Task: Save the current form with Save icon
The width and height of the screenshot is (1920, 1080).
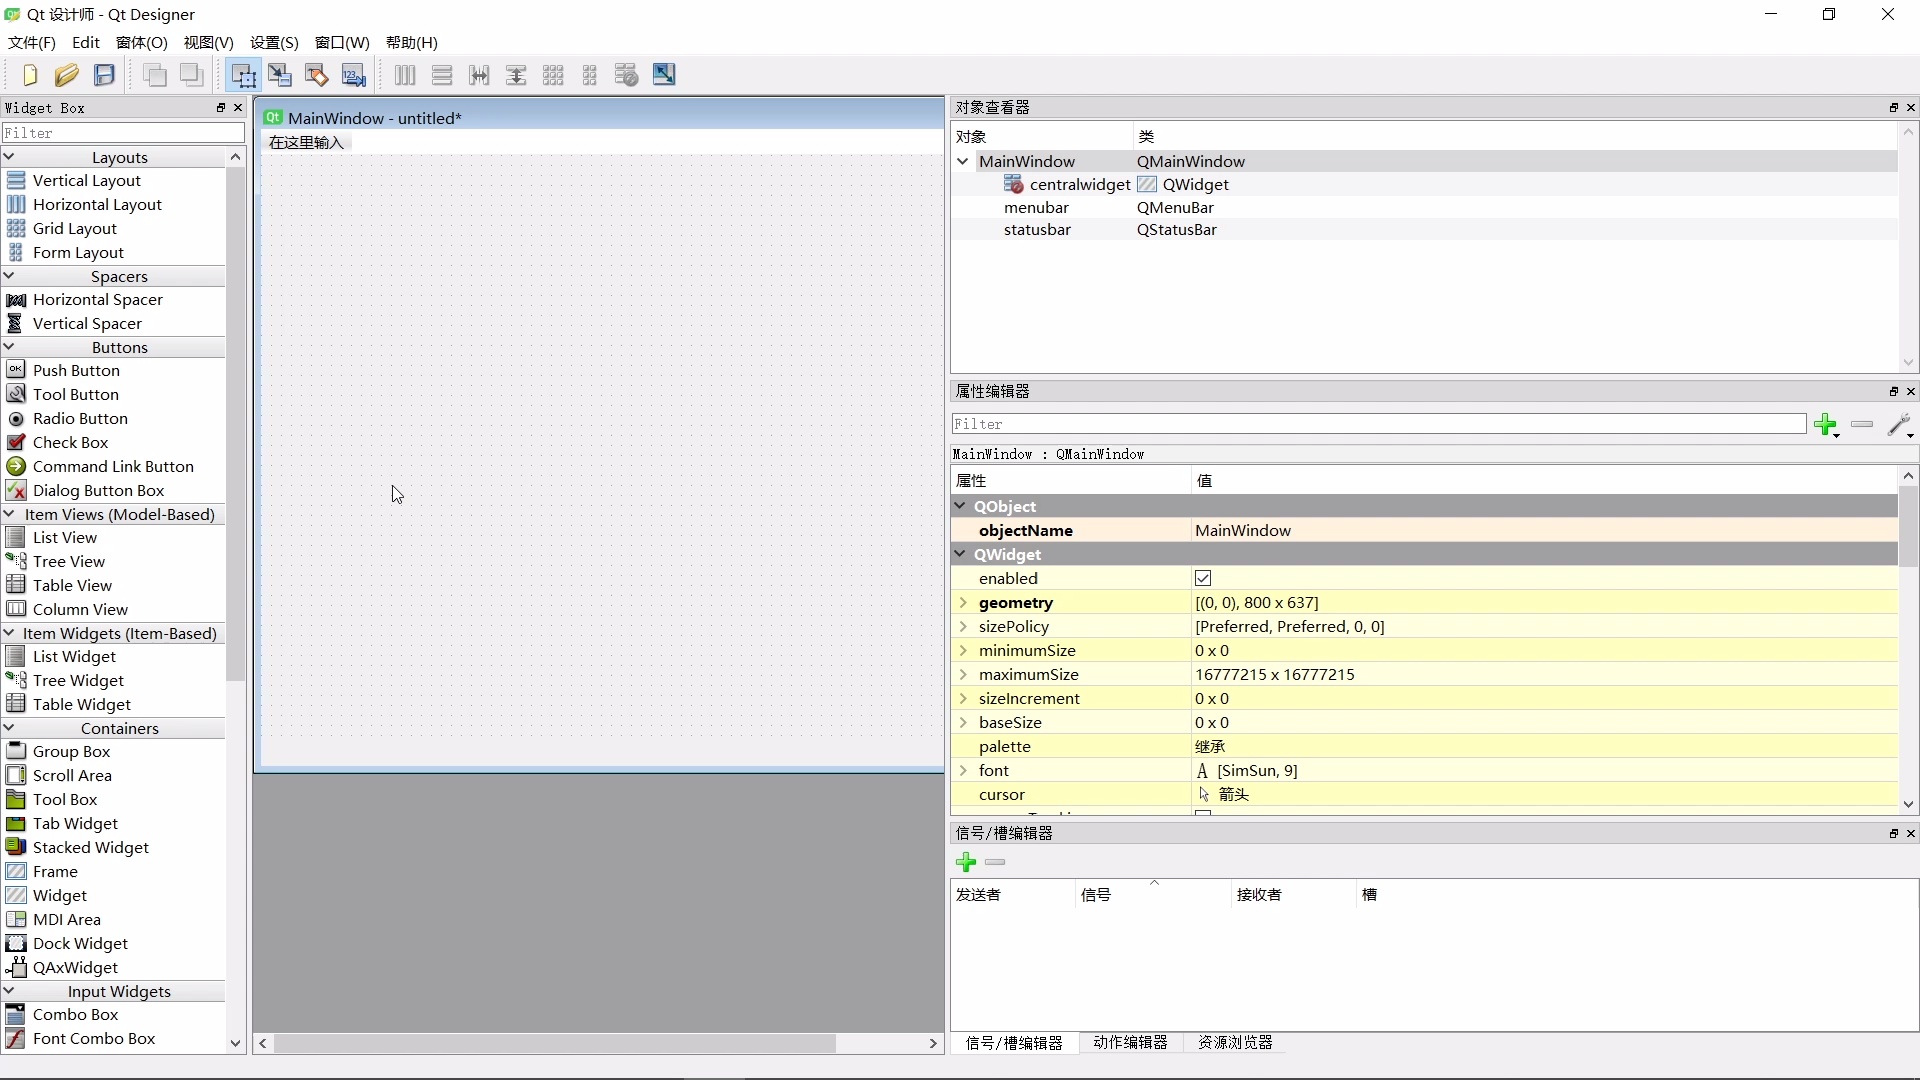Action: pos(104,75)
